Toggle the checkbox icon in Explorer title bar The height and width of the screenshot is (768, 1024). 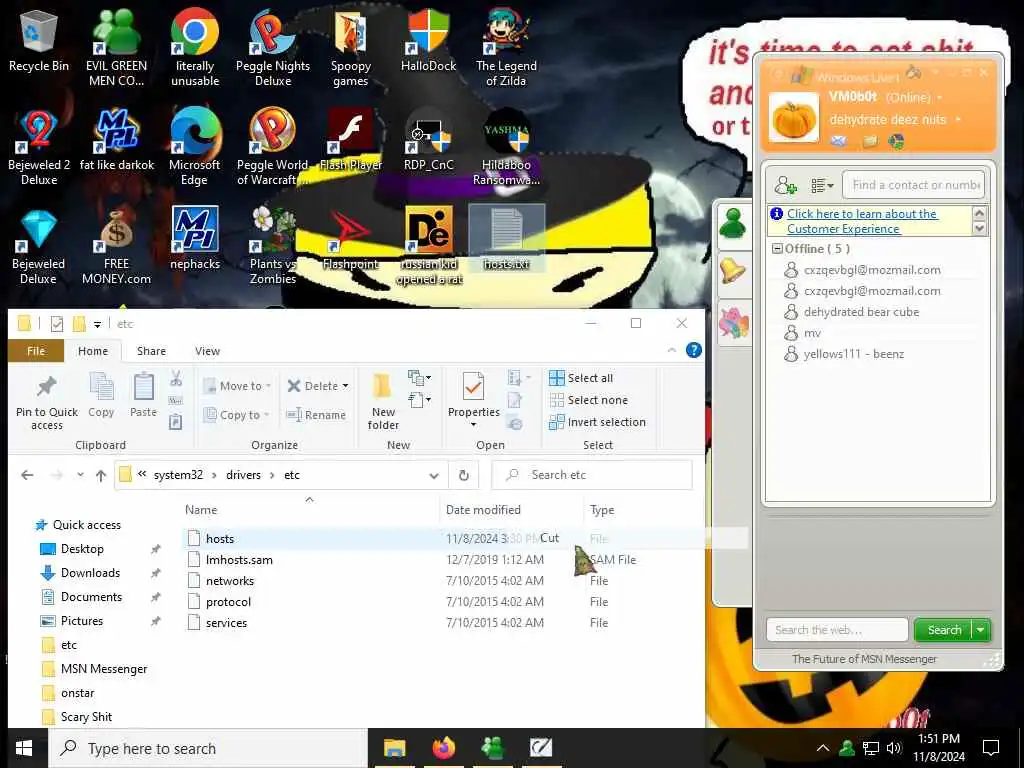click(x=57, y=323)
